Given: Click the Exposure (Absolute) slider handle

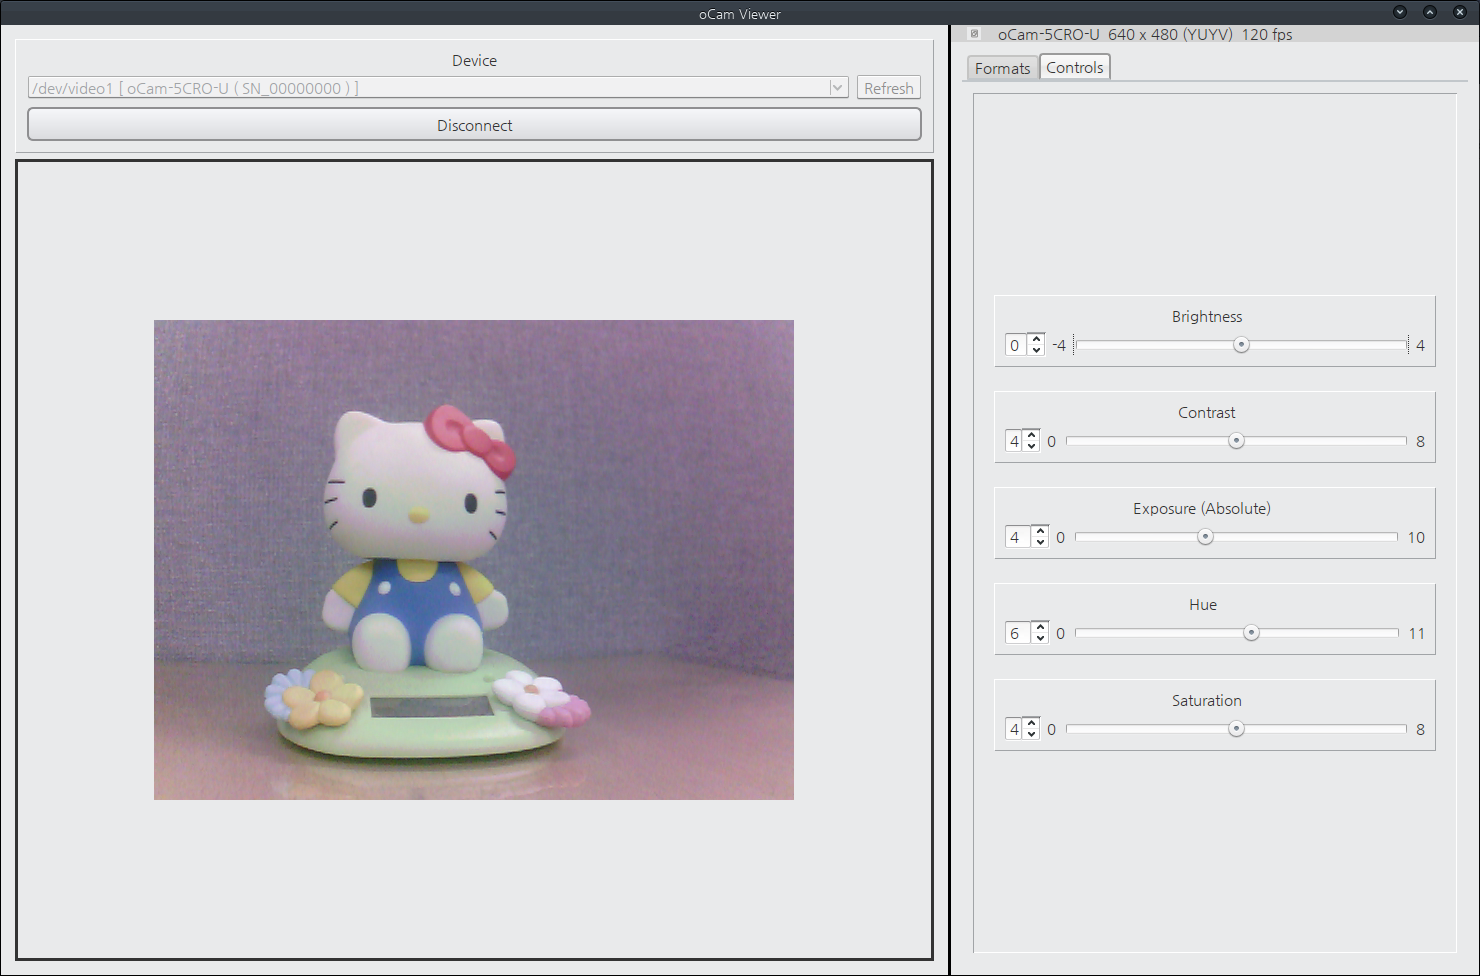Looking at the screenshot, I should 1205,537.
